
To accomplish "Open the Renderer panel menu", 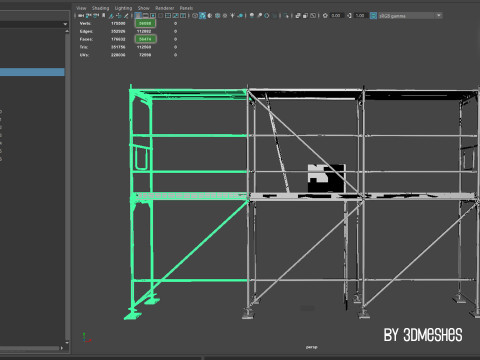I will pyautogui.click(x=165, y=8).
